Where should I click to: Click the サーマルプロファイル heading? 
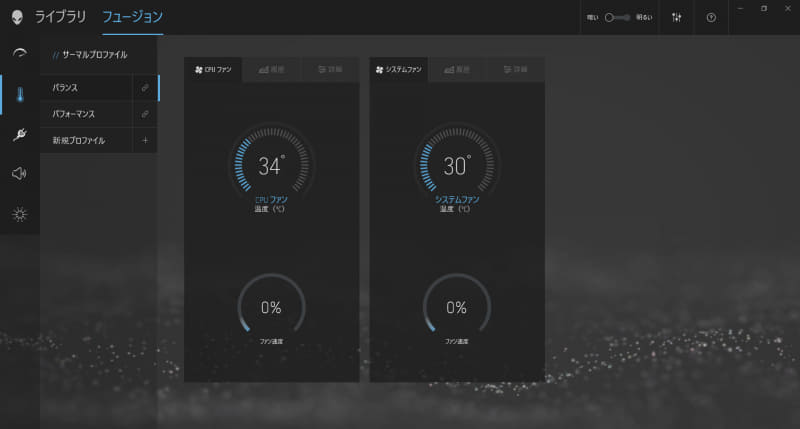click(x=95, y=55)
